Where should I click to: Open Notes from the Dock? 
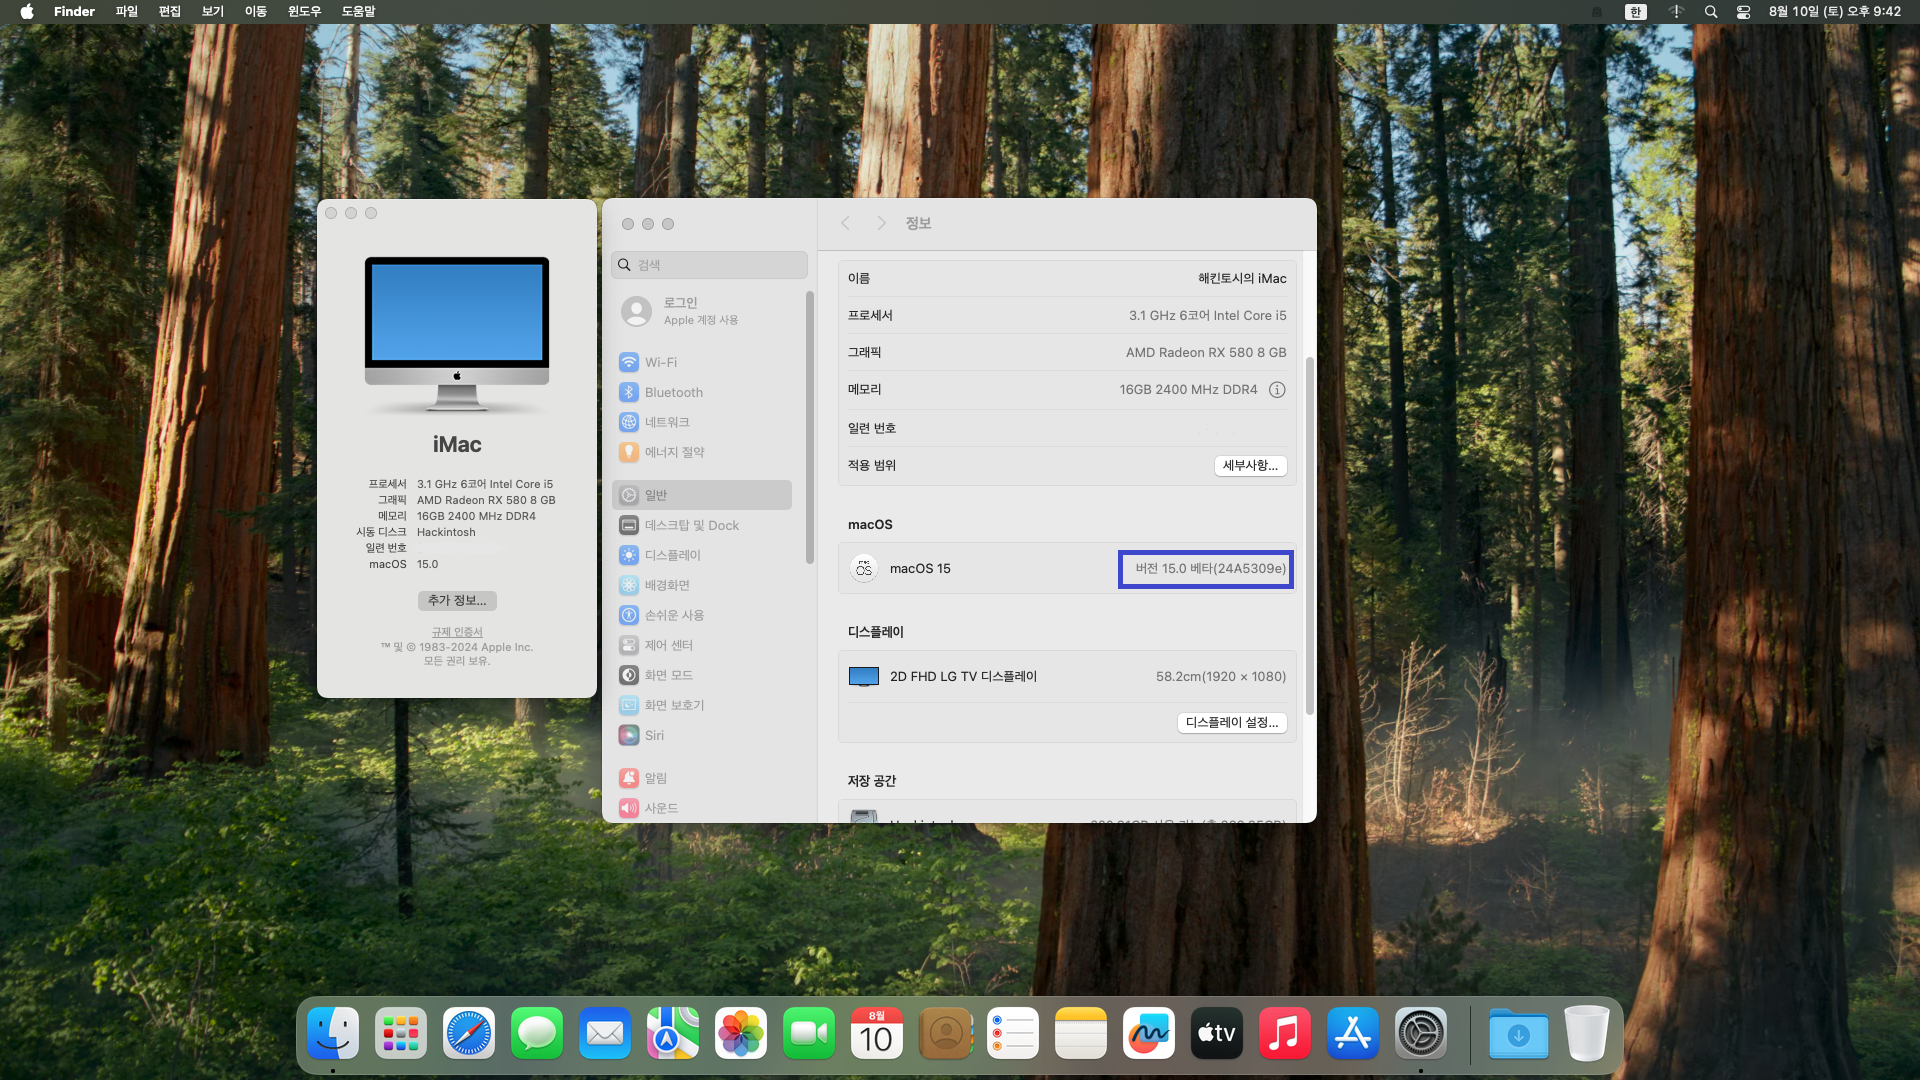(1081, 1034)
